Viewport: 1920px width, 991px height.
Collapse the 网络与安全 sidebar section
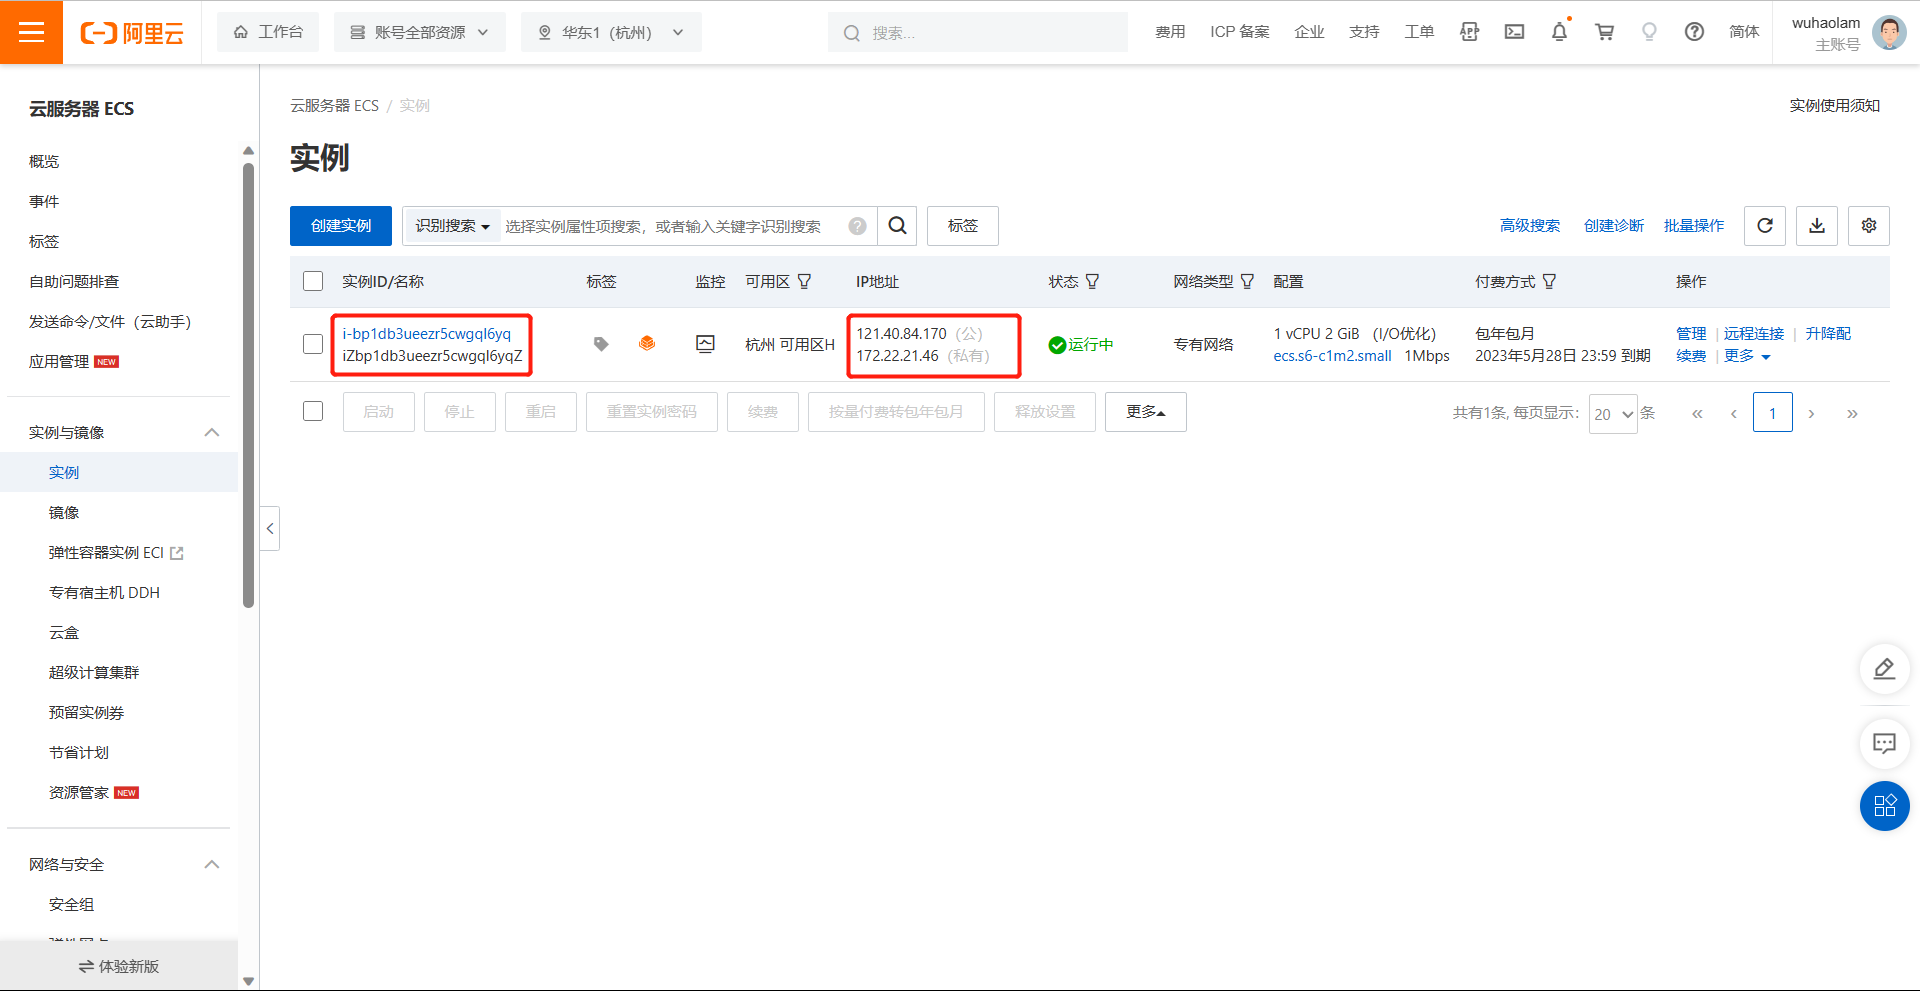coord(212,864)
